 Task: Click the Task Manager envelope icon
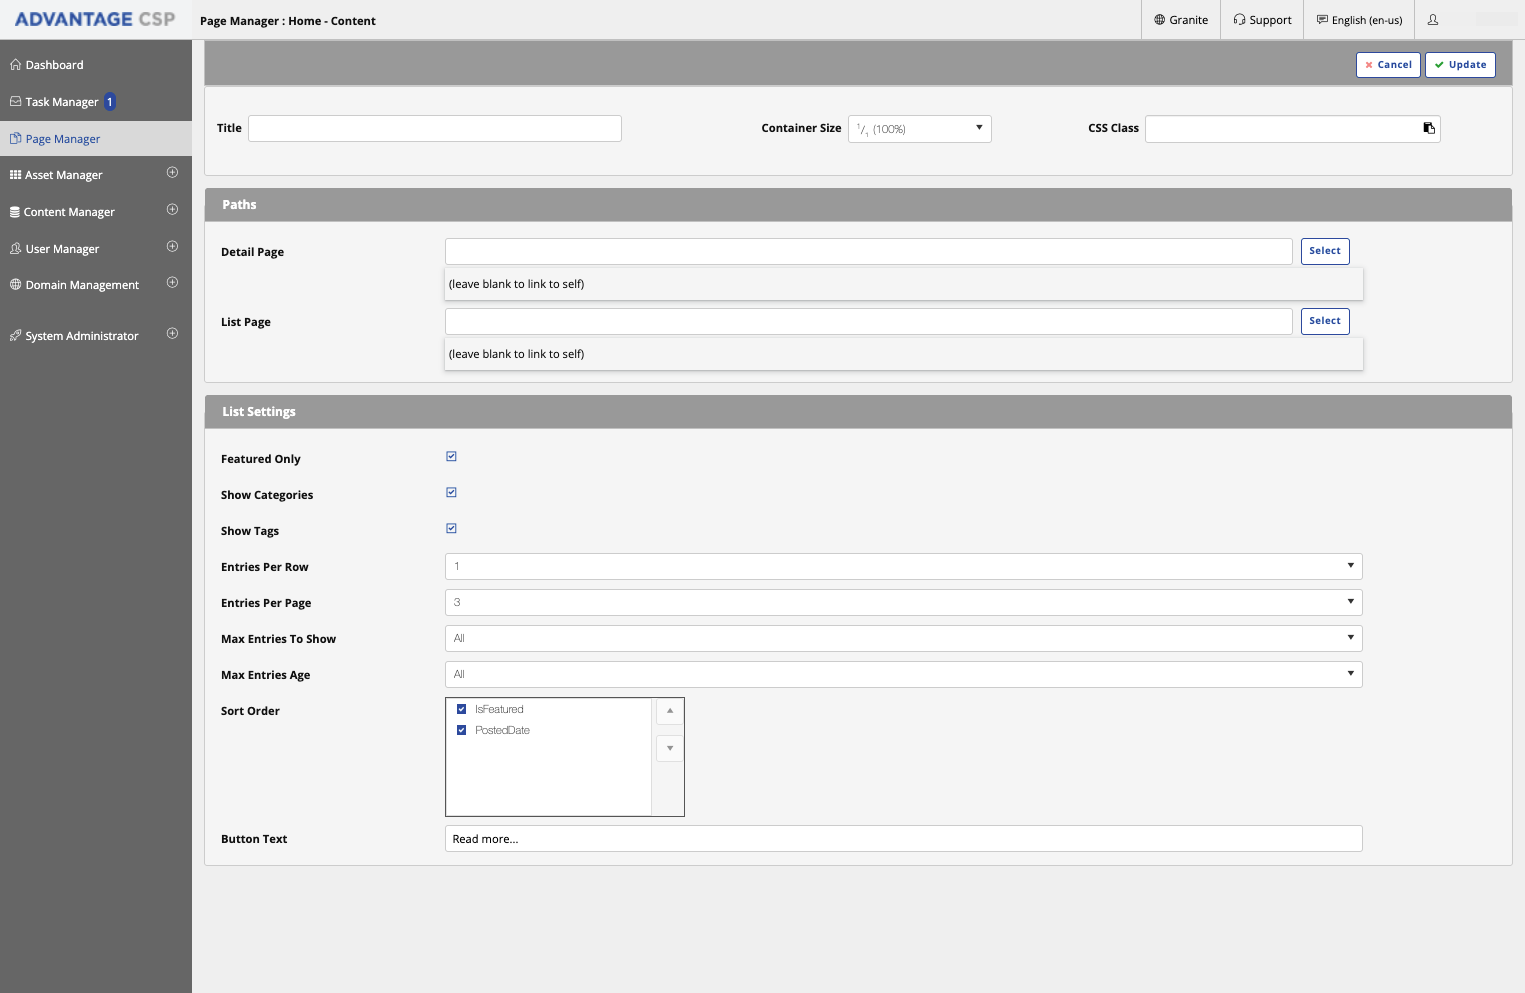click(x=15, y=102)
